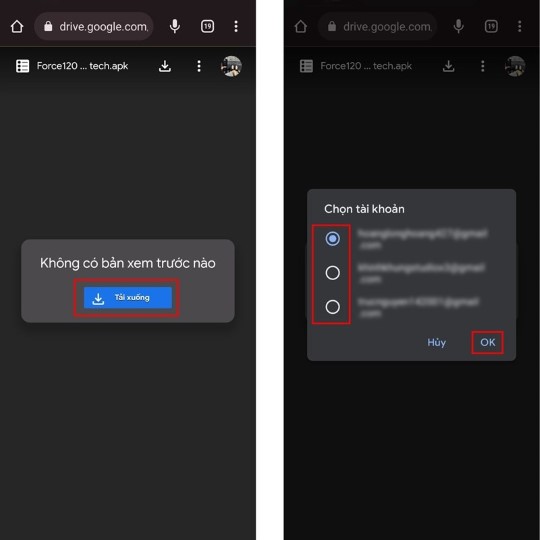Click OK in Chọn tài khoản dialog
This screenshot has width=540, height=540.
[488, 342]
